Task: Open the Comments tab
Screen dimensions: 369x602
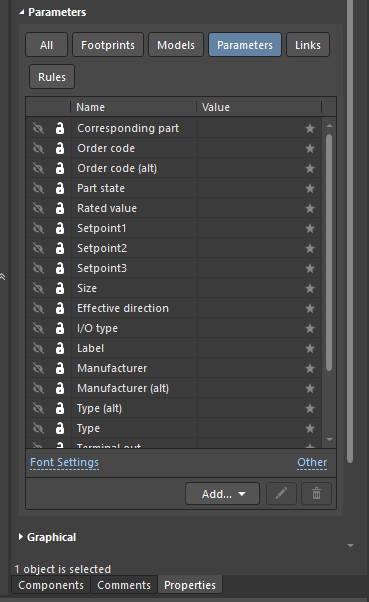Action: click(124, 585)
